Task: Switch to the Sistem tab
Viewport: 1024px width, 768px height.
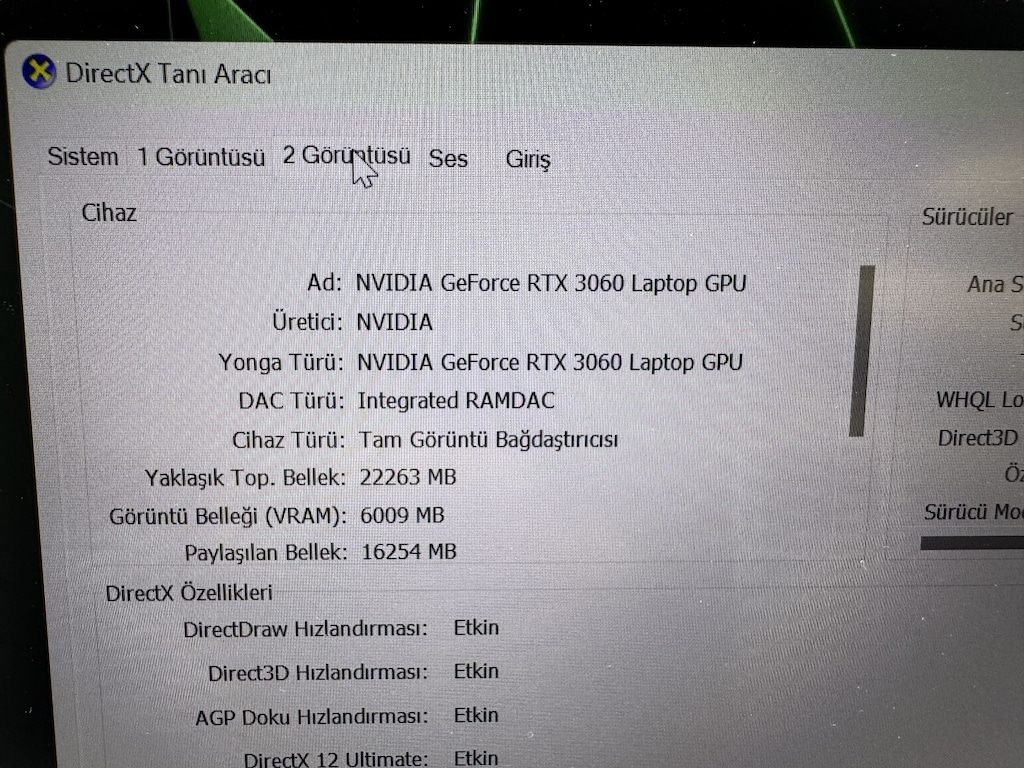Action: (x=83, y=157)
